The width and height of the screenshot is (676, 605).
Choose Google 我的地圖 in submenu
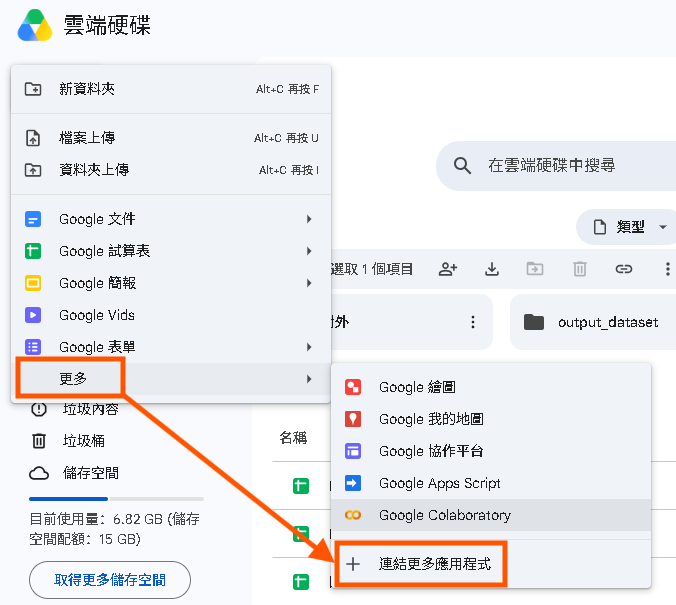coord(491,419)
